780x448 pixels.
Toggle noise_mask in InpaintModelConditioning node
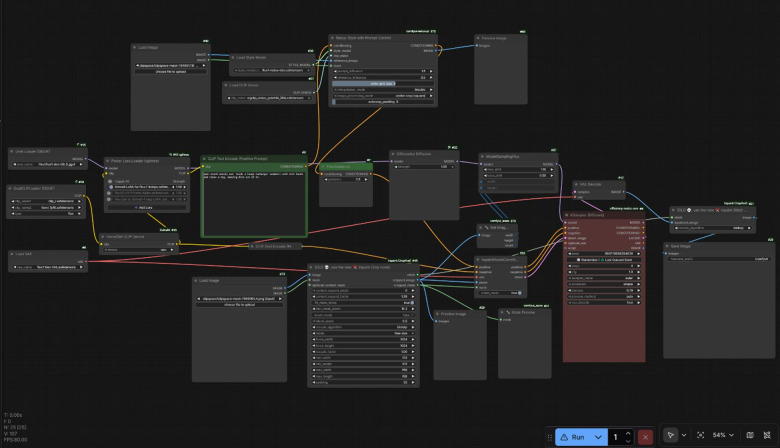pos(501,293)
